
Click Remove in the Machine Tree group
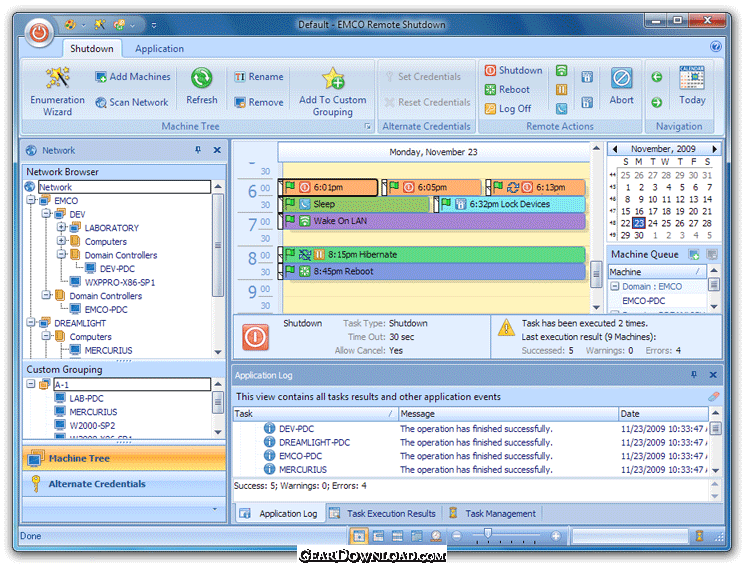[x=259, y=102]
